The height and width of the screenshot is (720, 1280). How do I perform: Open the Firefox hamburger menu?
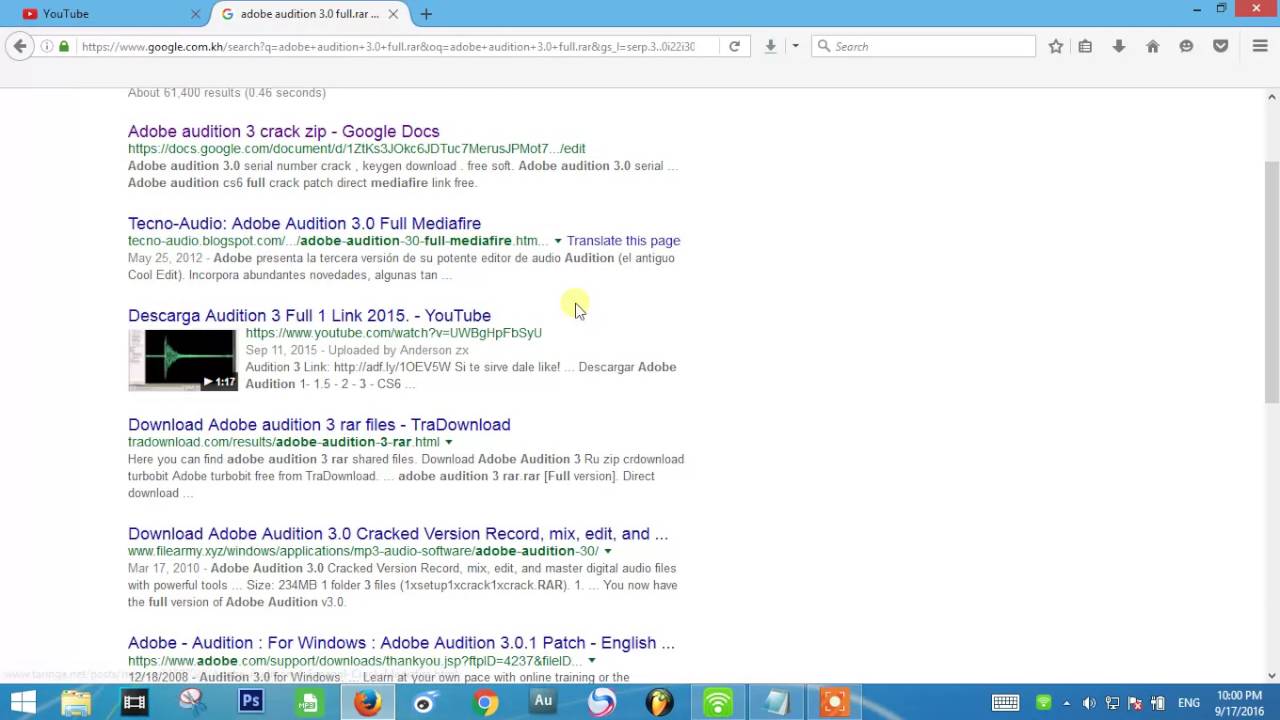pos(1260,46)
